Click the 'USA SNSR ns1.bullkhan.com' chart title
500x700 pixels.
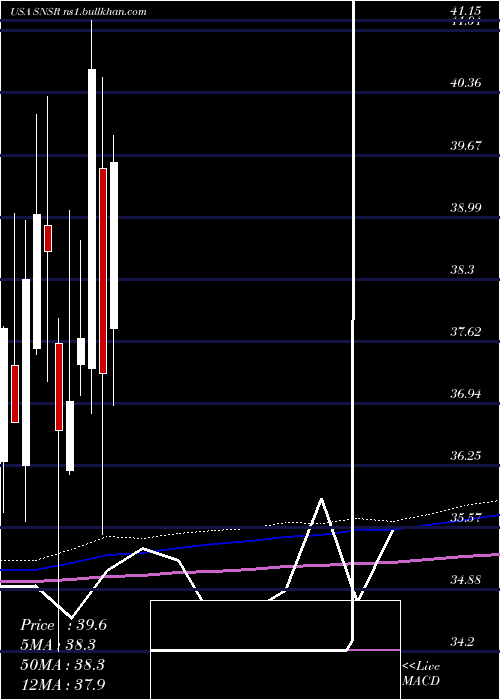[79, 12]
